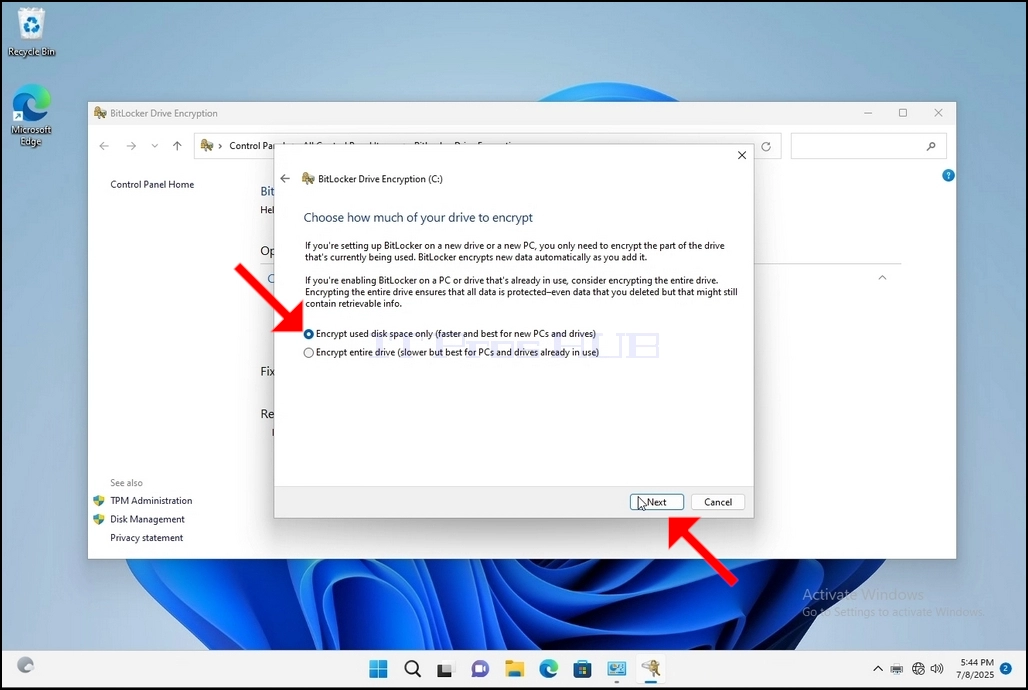Go up one level in Control Panel

[x=177, y=146]
